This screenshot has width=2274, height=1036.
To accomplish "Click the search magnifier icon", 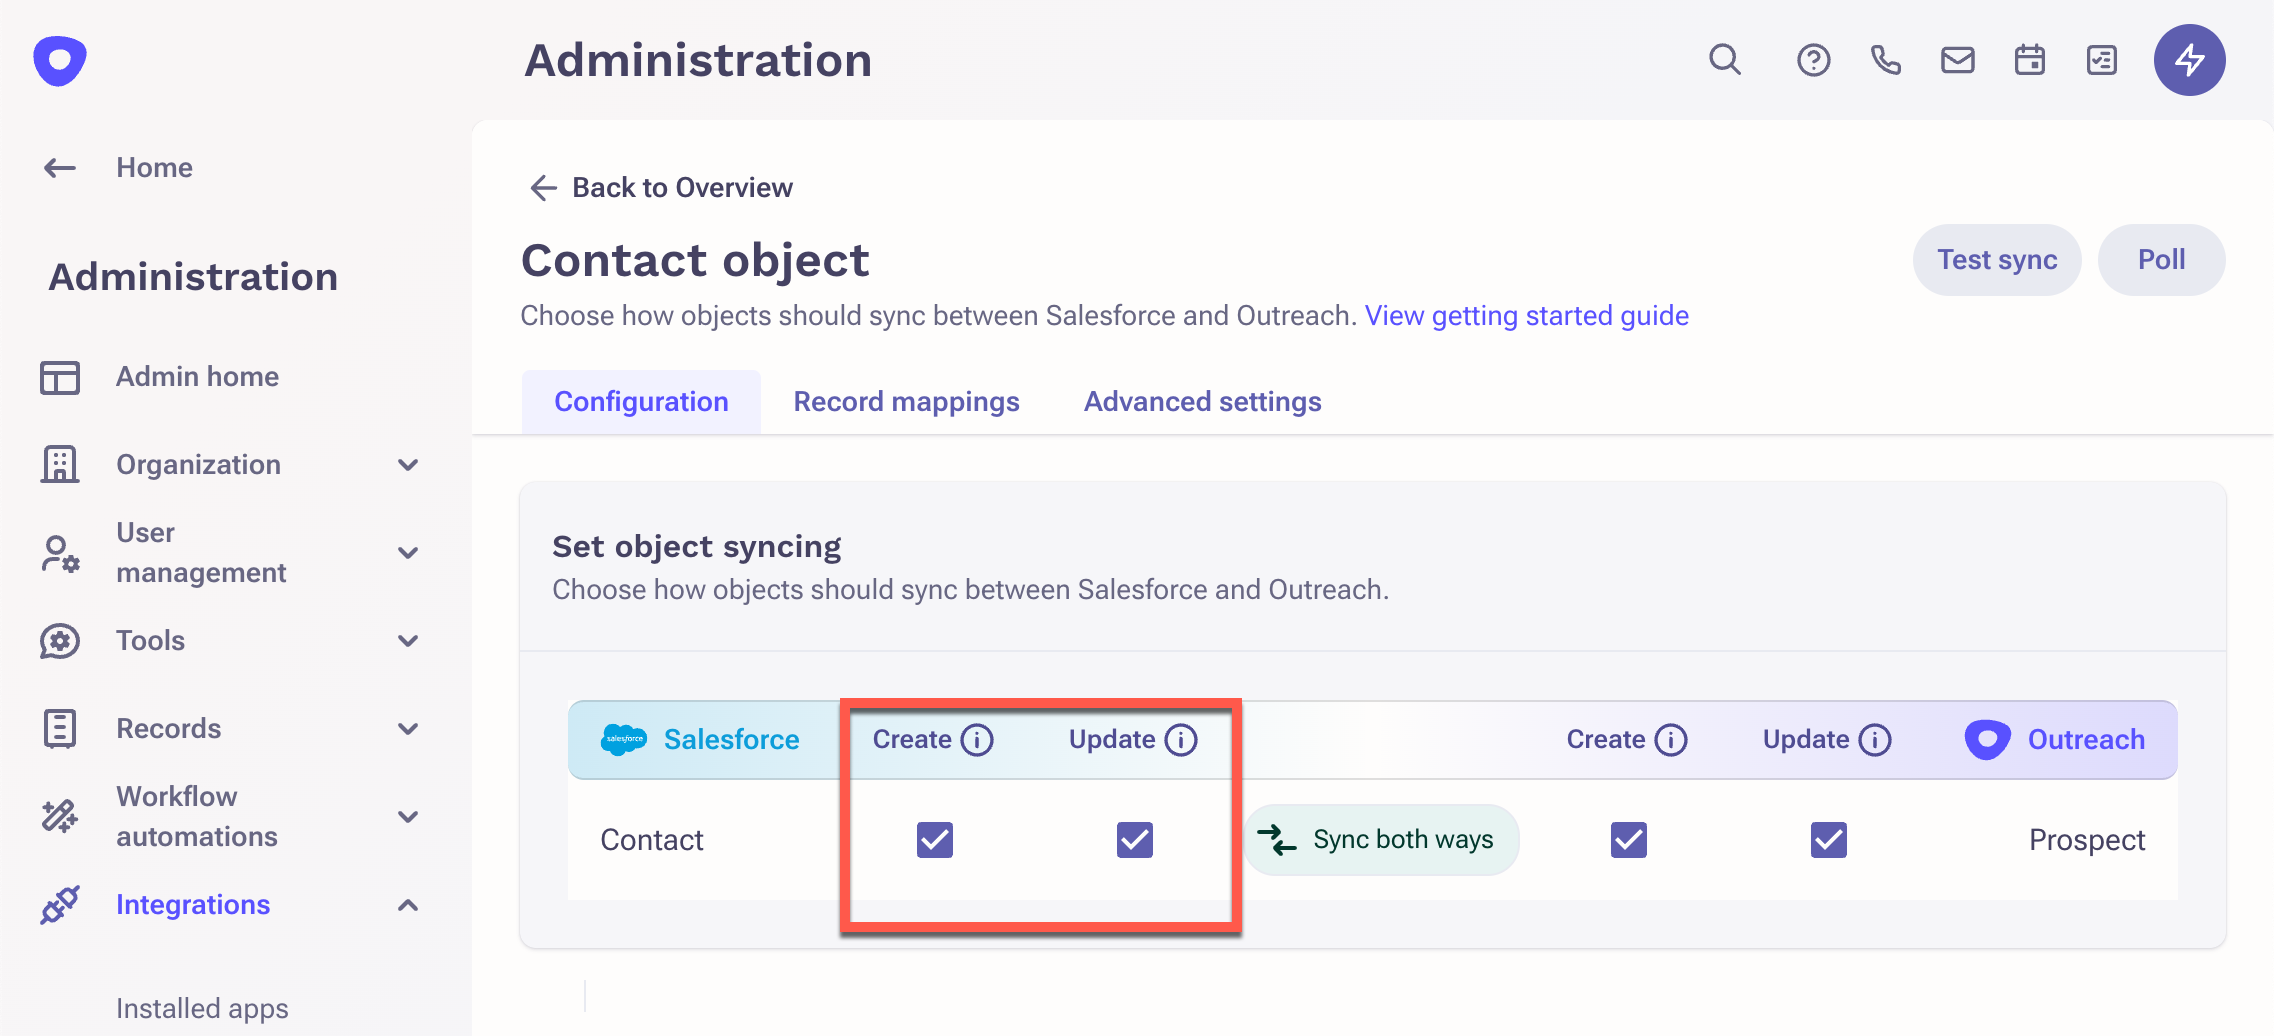I will pos(1724,60).
